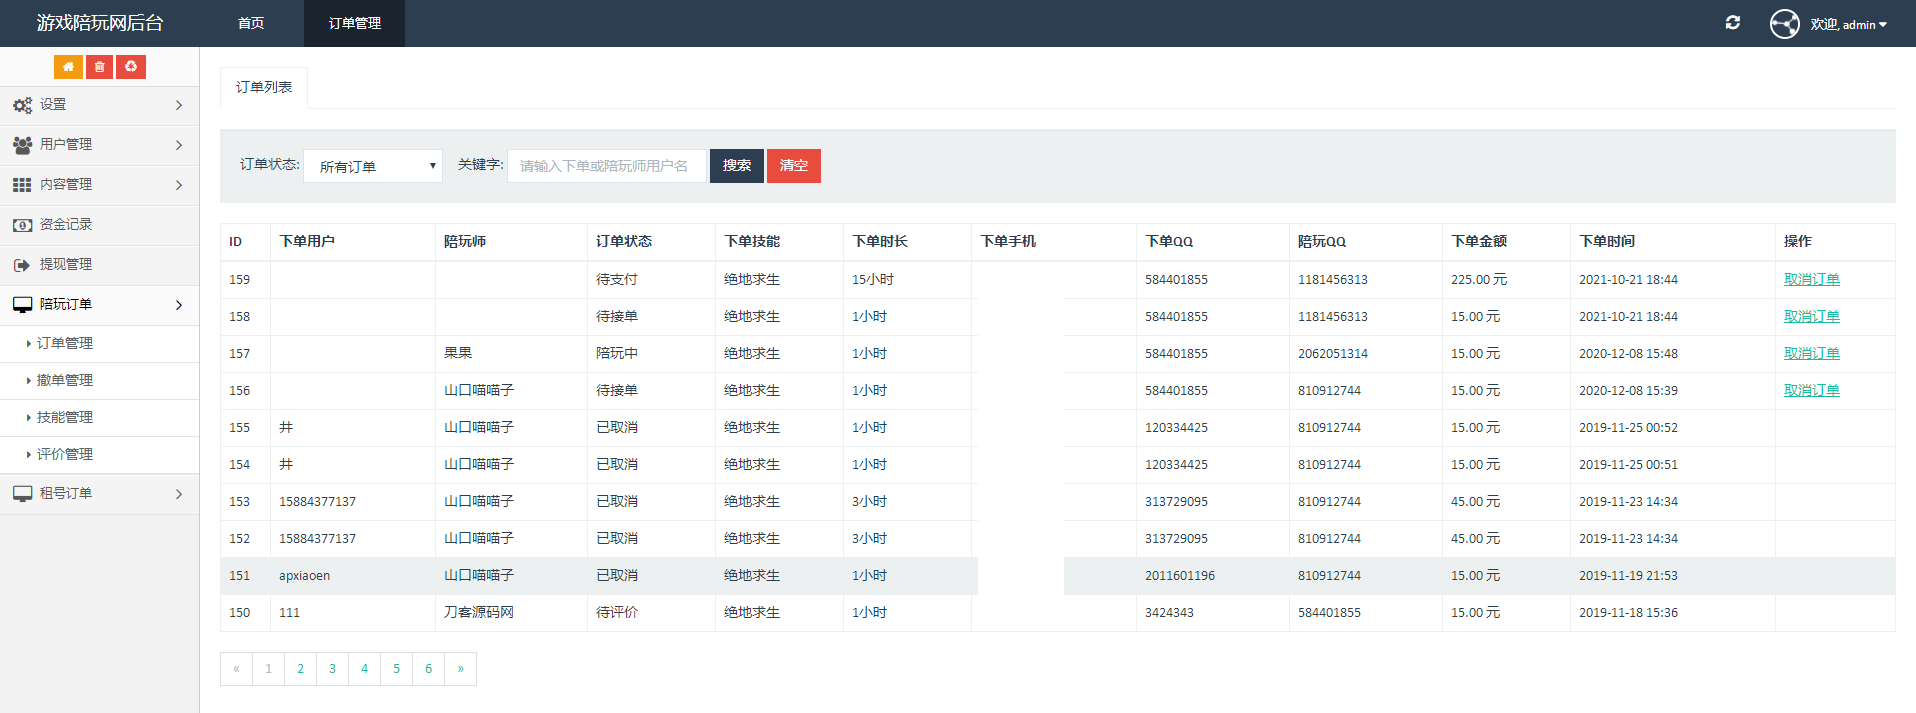Image resolution: width=1916 pixels, height=713 pixels.
Task: Click the 用户管理 users icon
Action: [x=22, y=145]
